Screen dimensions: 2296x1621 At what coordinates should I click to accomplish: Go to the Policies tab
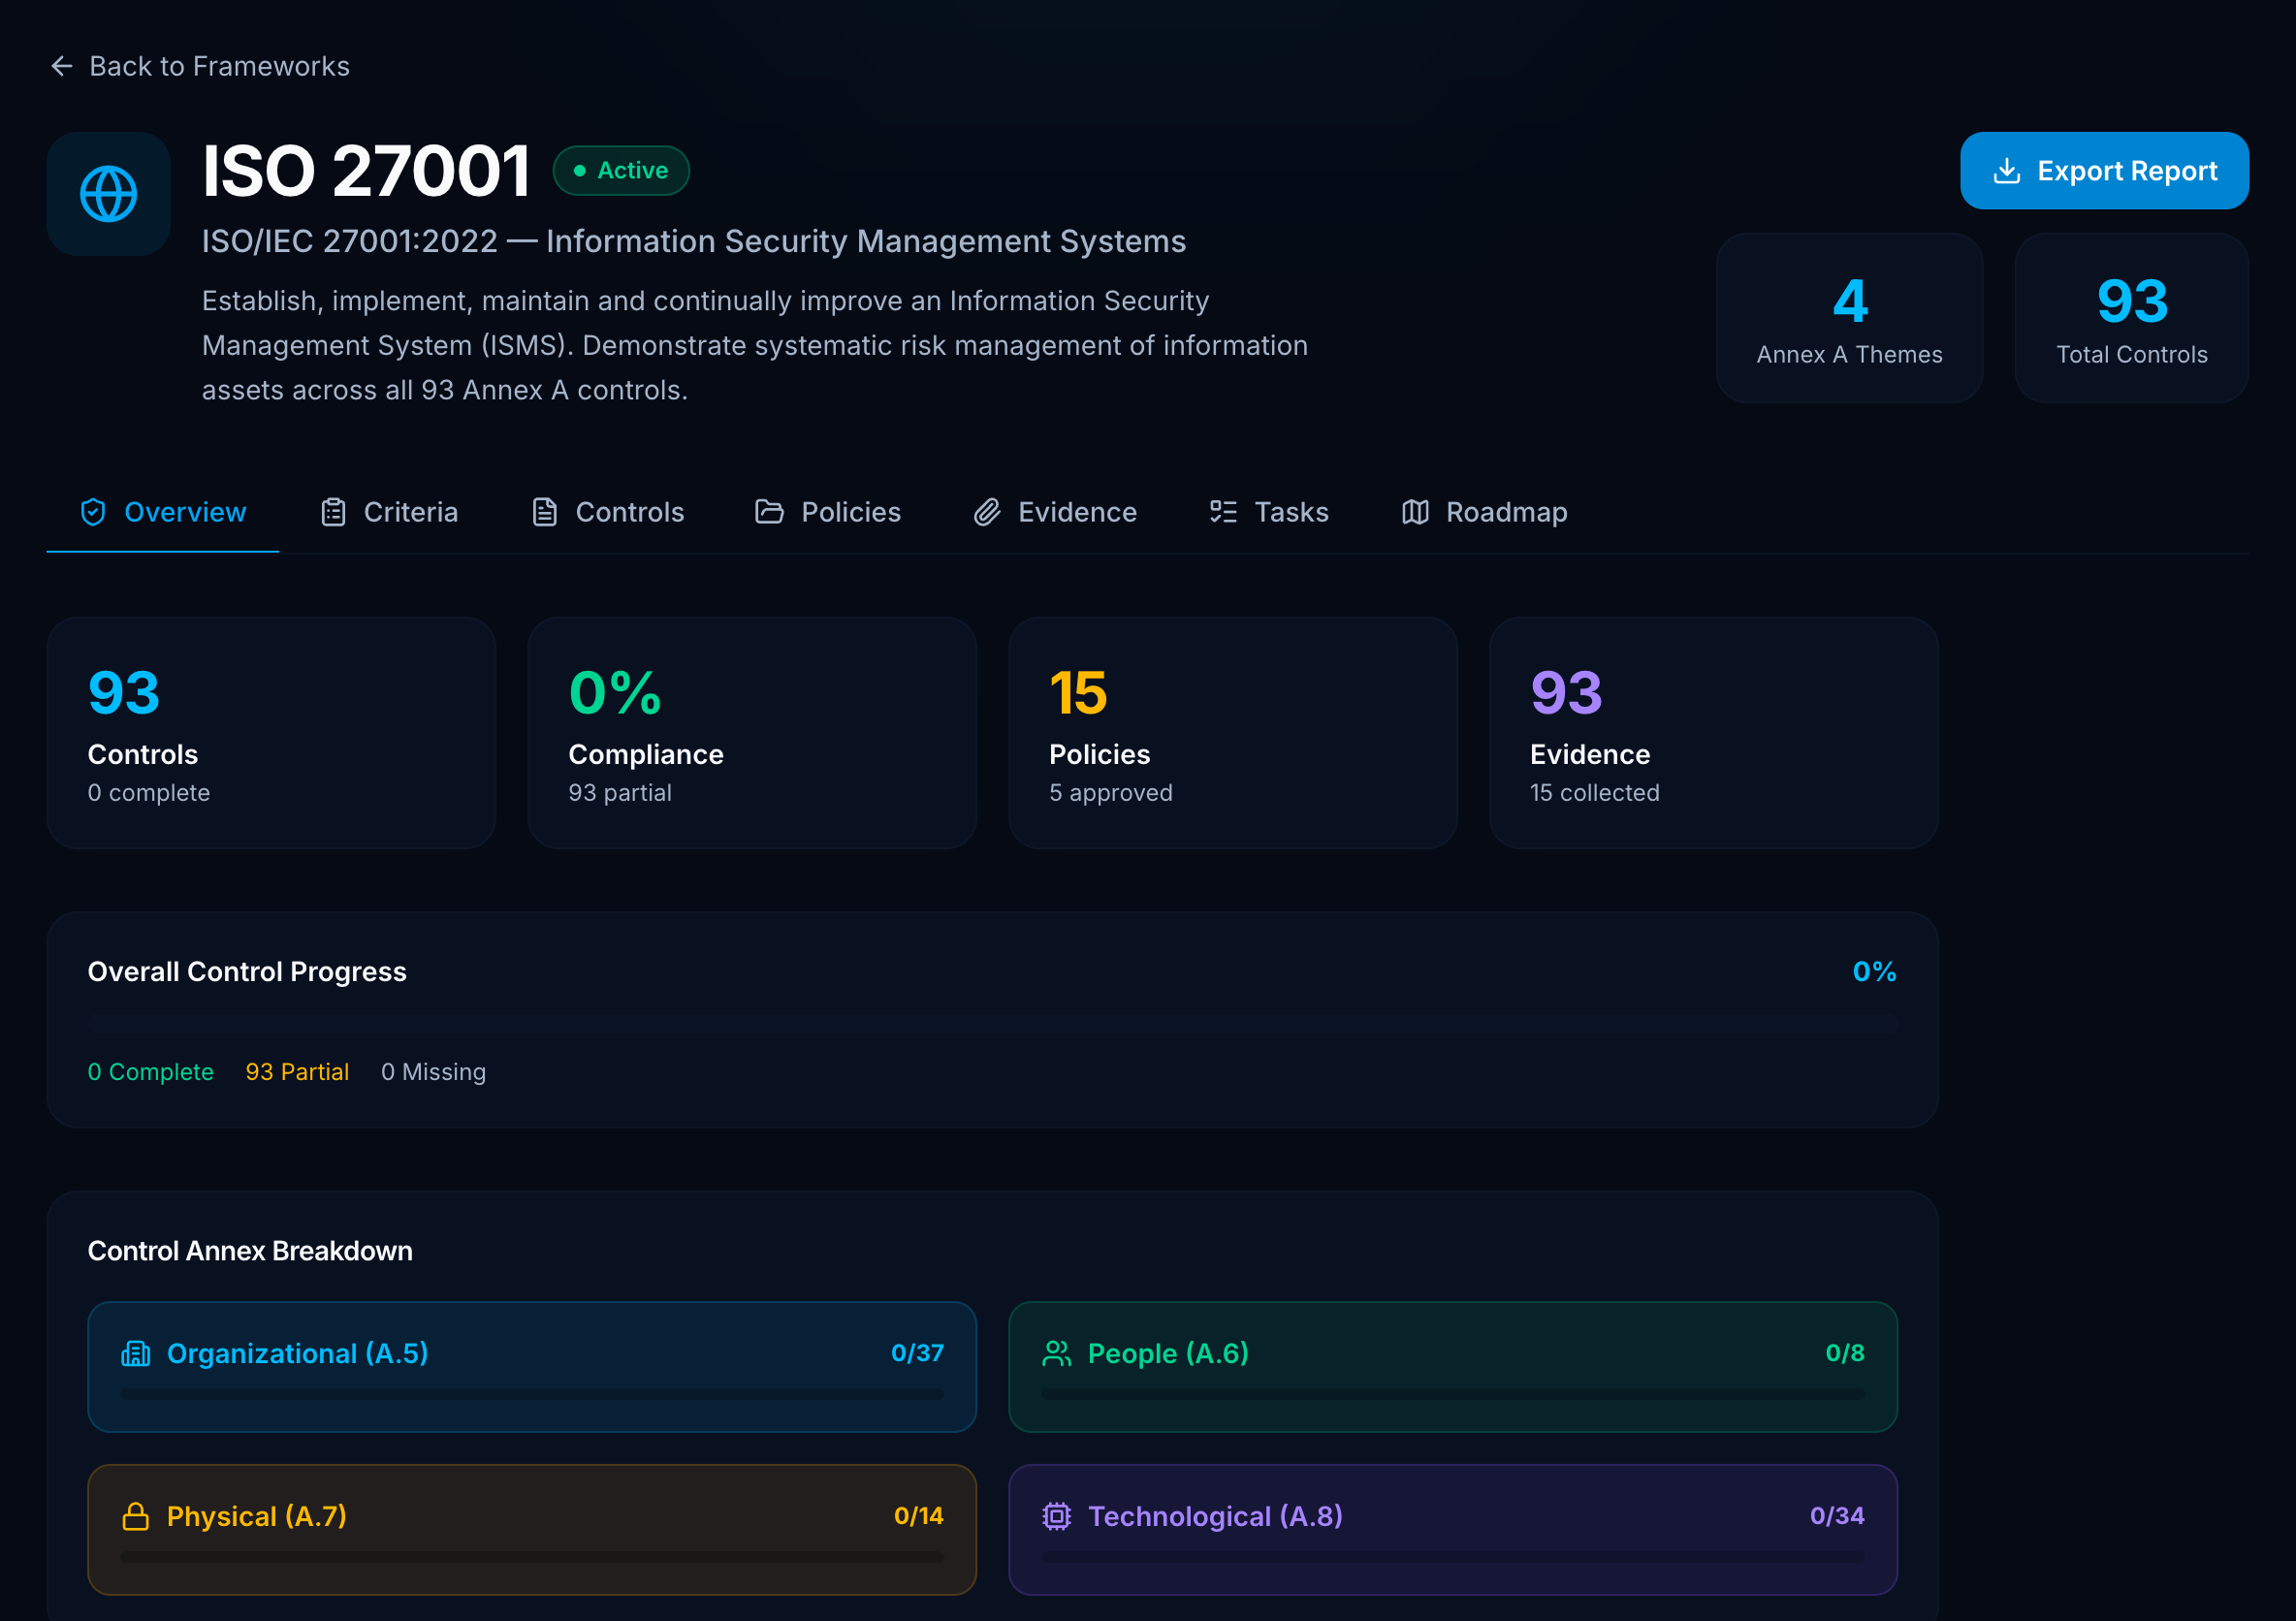pos(828,512)
